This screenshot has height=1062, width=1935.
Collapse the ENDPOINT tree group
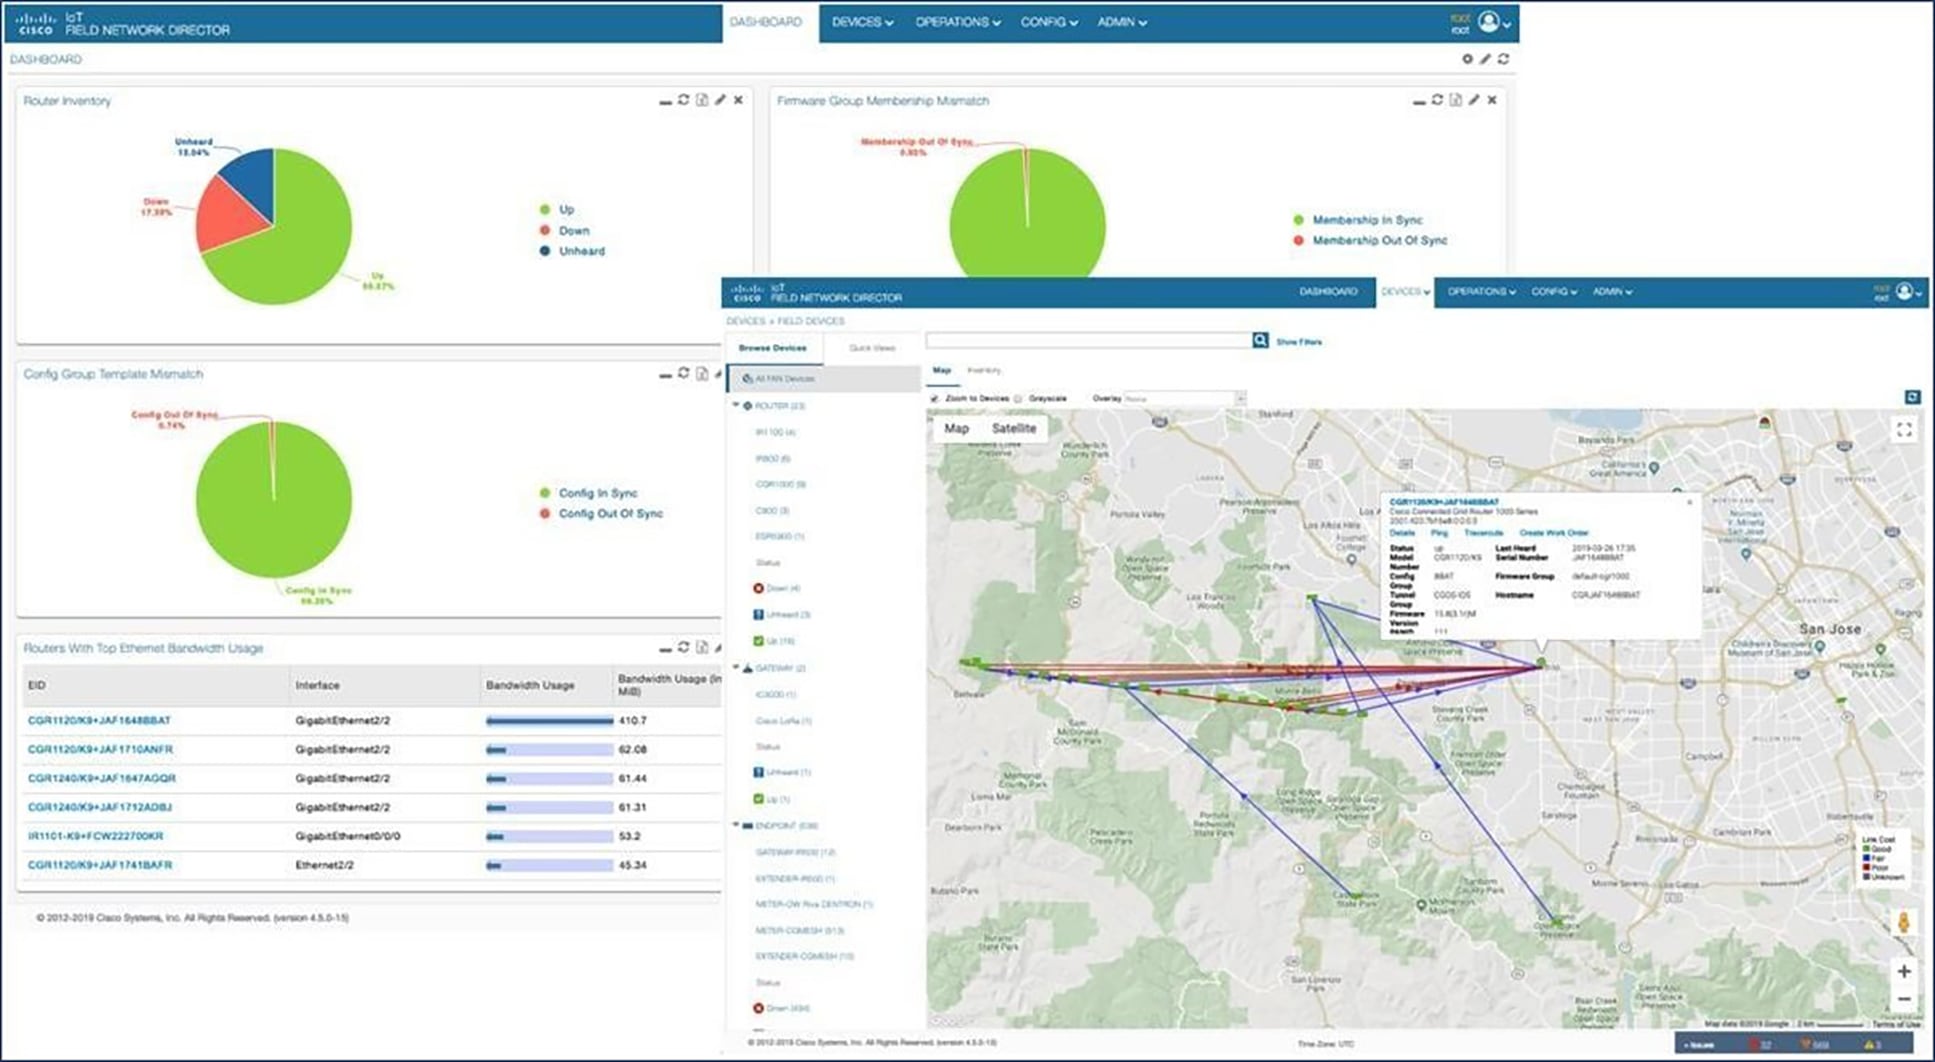point(737,825)
